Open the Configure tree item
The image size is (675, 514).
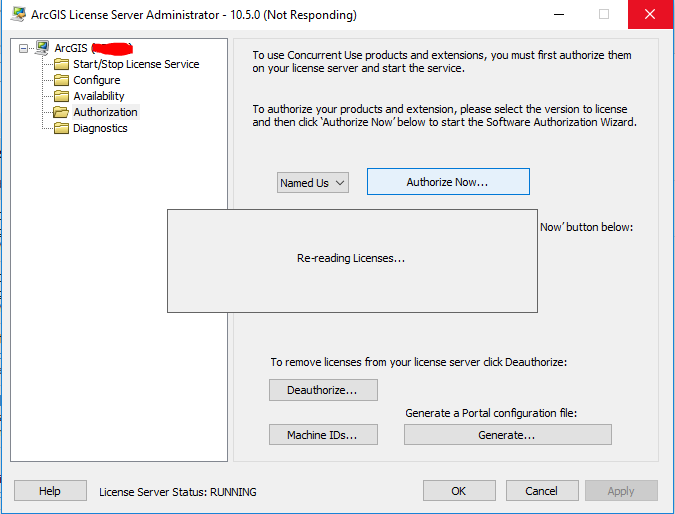(x=96, y=80)
